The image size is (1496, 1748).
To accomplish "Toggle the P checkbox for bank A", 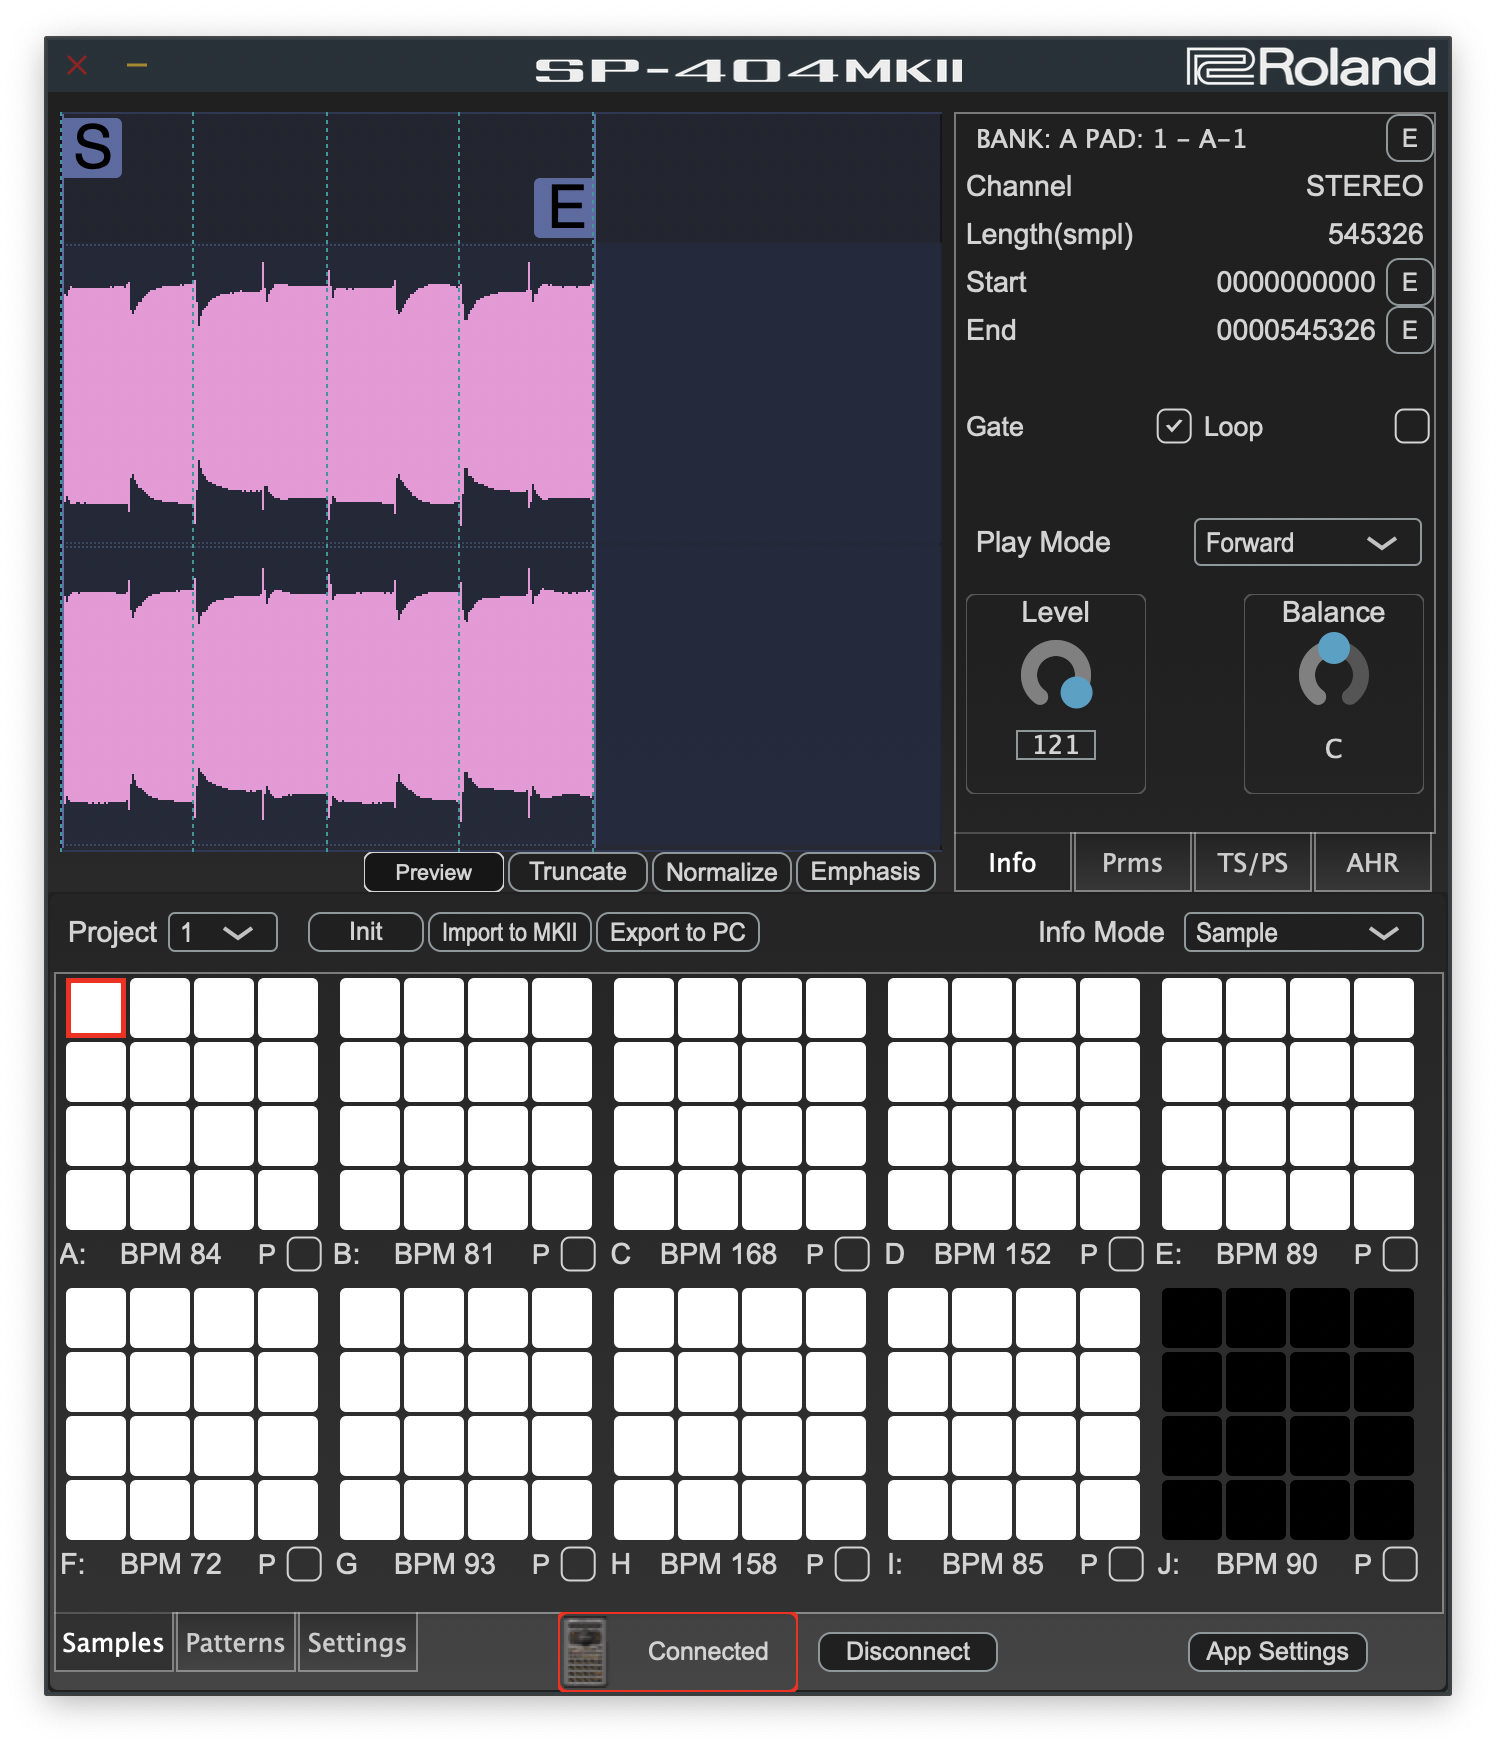I will (x=304, y=1254).
